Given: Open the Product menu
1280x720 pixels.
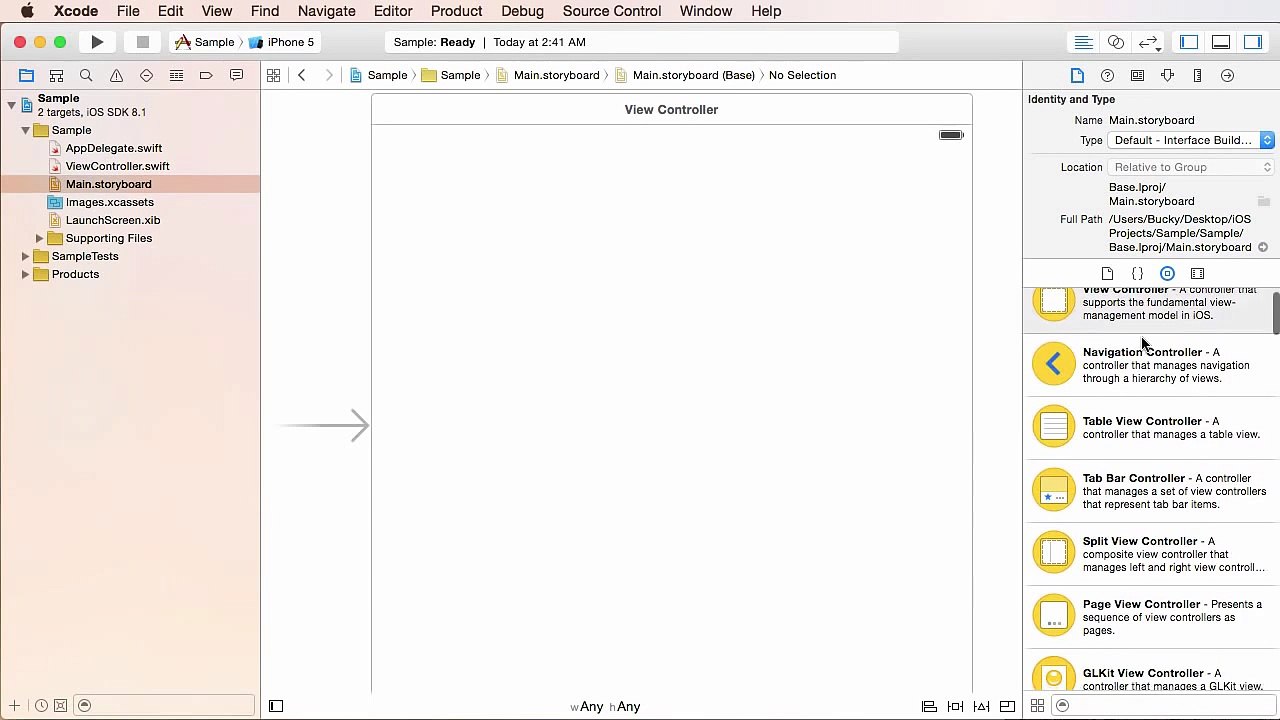Looking at the screenshot, I should point(457,11).
